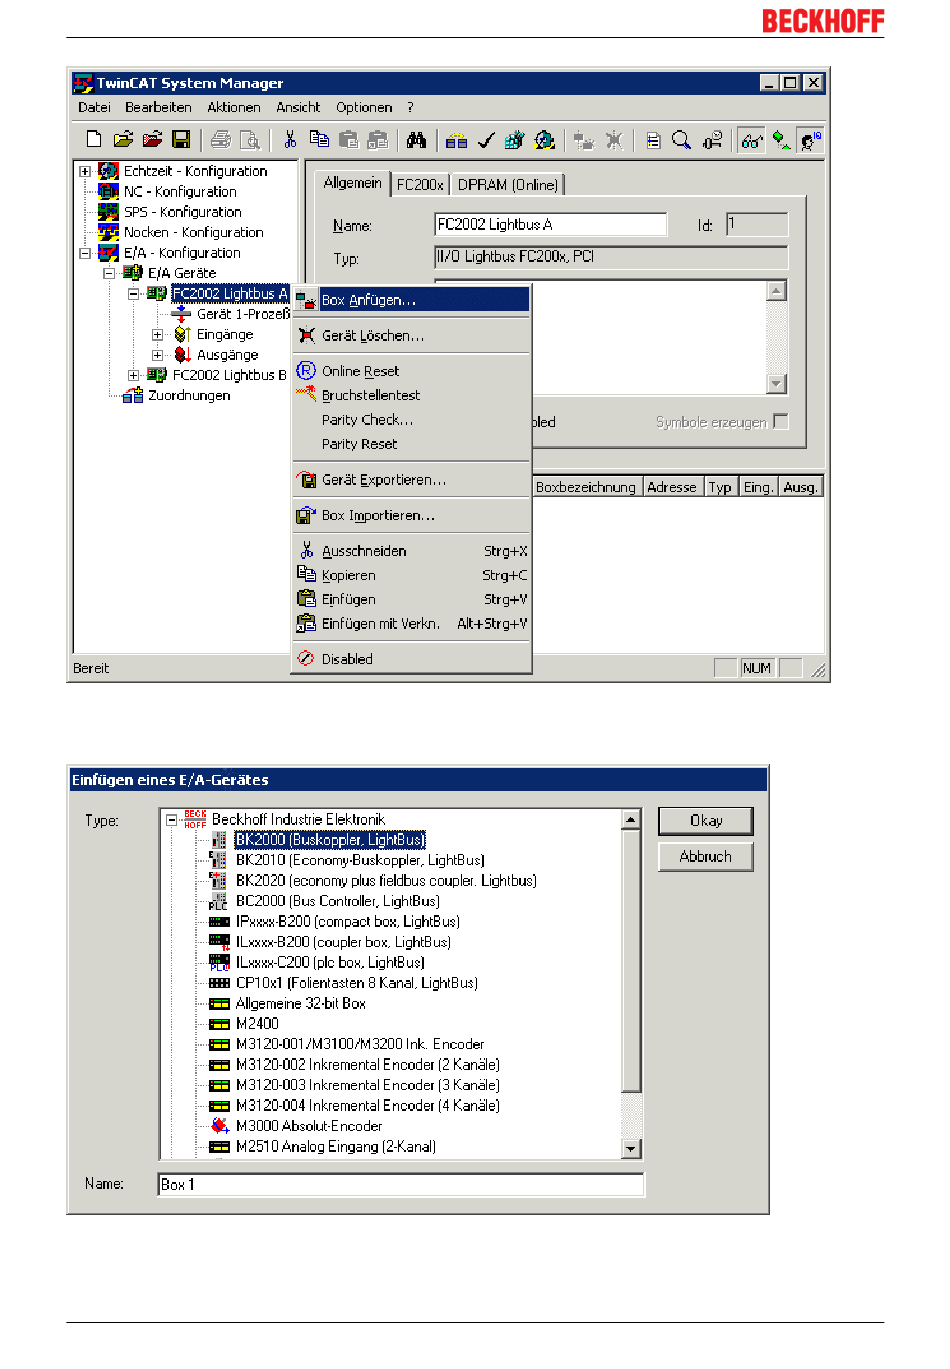Click the scissors cut icon in toolbar
The height and width of the screenshot is (1369, 950).
(x=290, y=140)
